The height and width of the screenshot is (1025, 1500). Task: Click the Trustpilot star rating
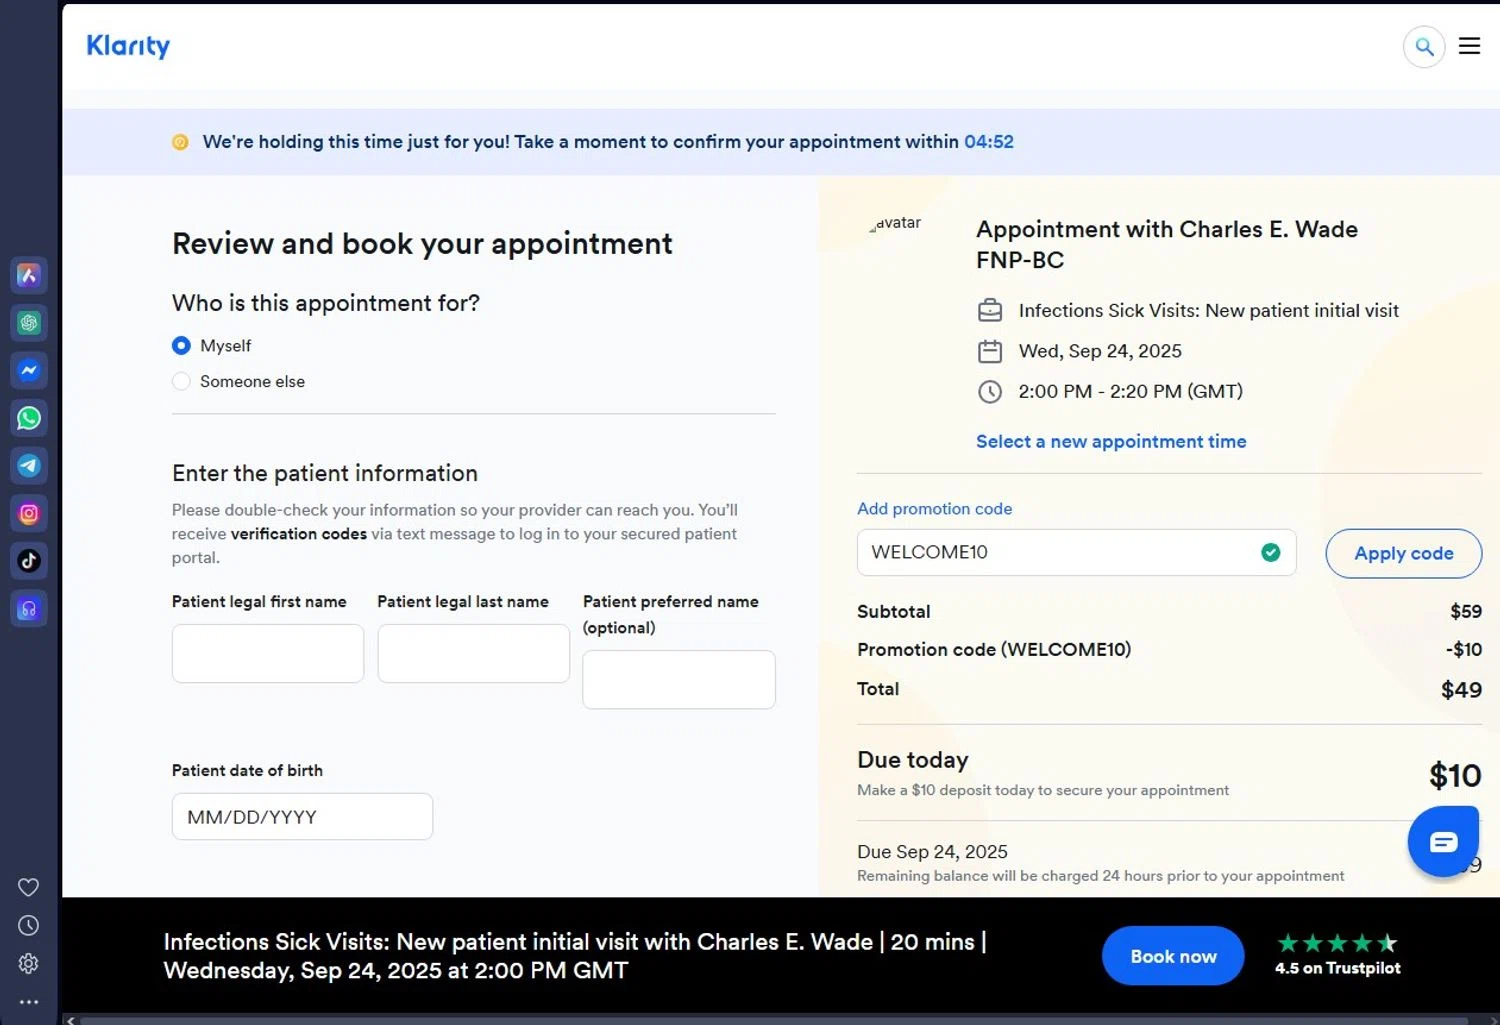pyautogui.click(x=1337, y=943)
